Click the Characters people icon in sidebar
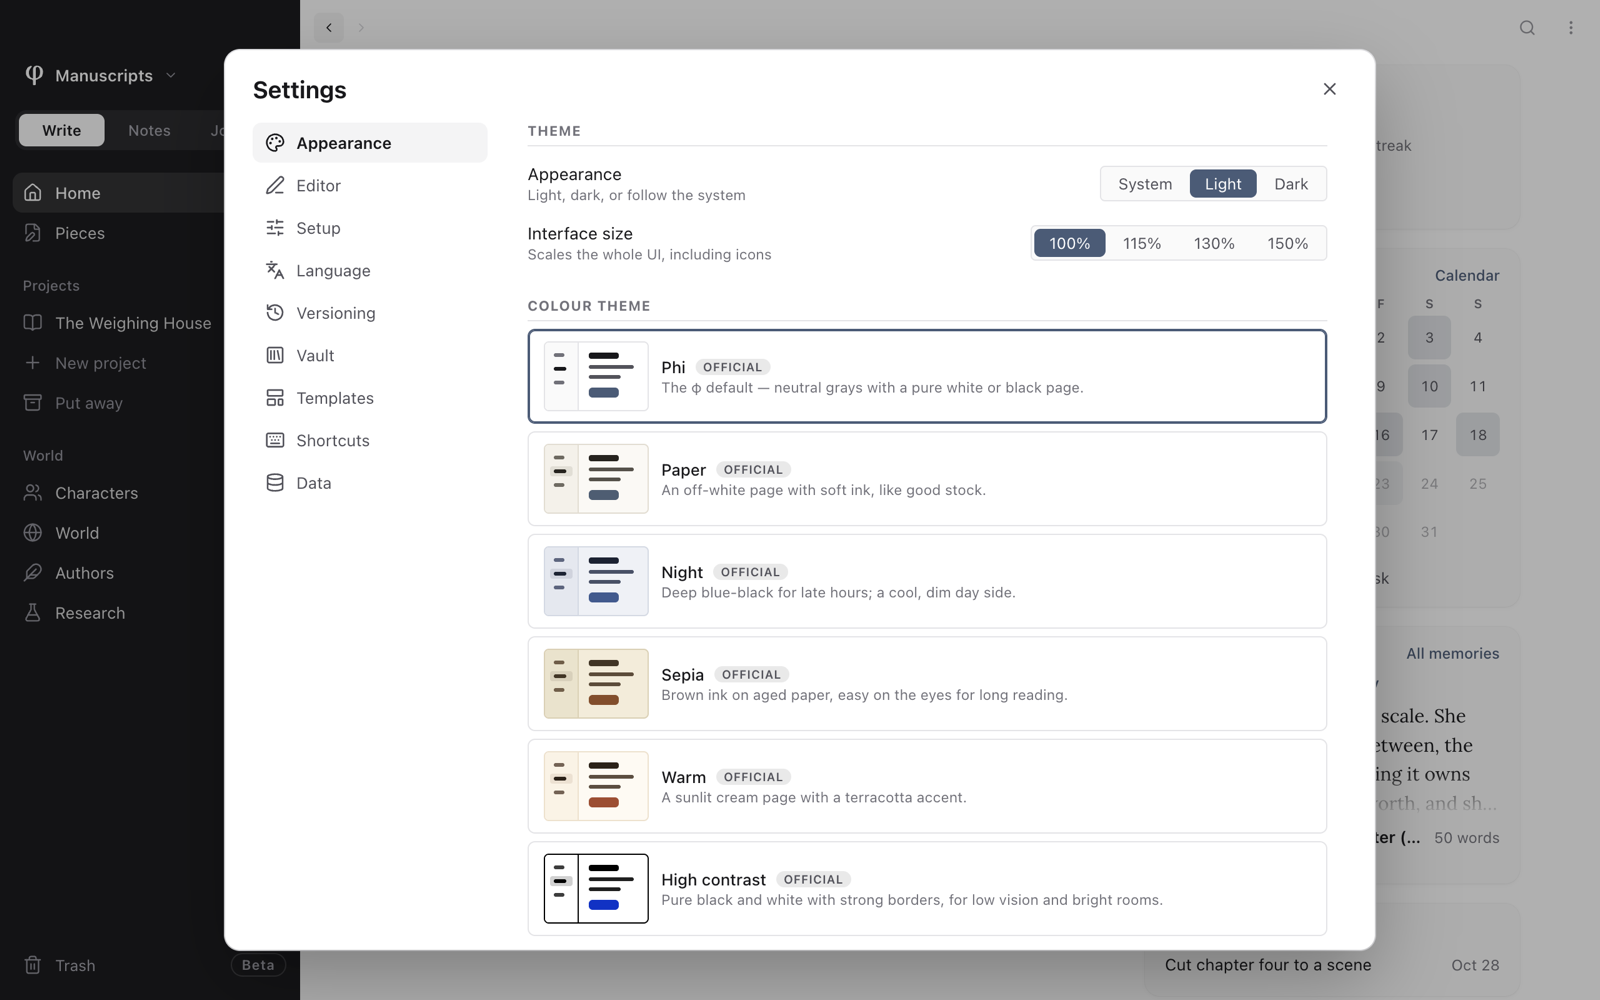Screen dimensions: 1600x1000 coord(33,493)
